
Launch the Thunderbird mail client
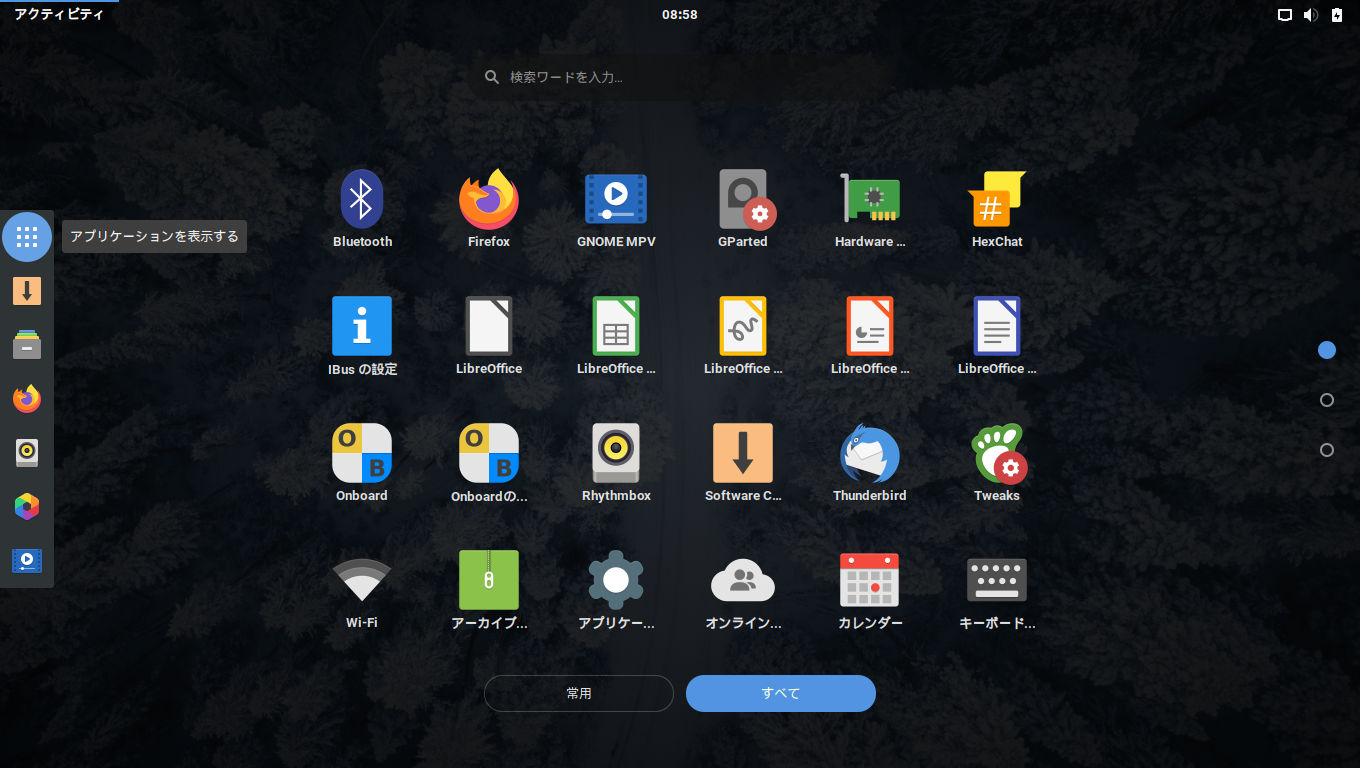[870, 463]
